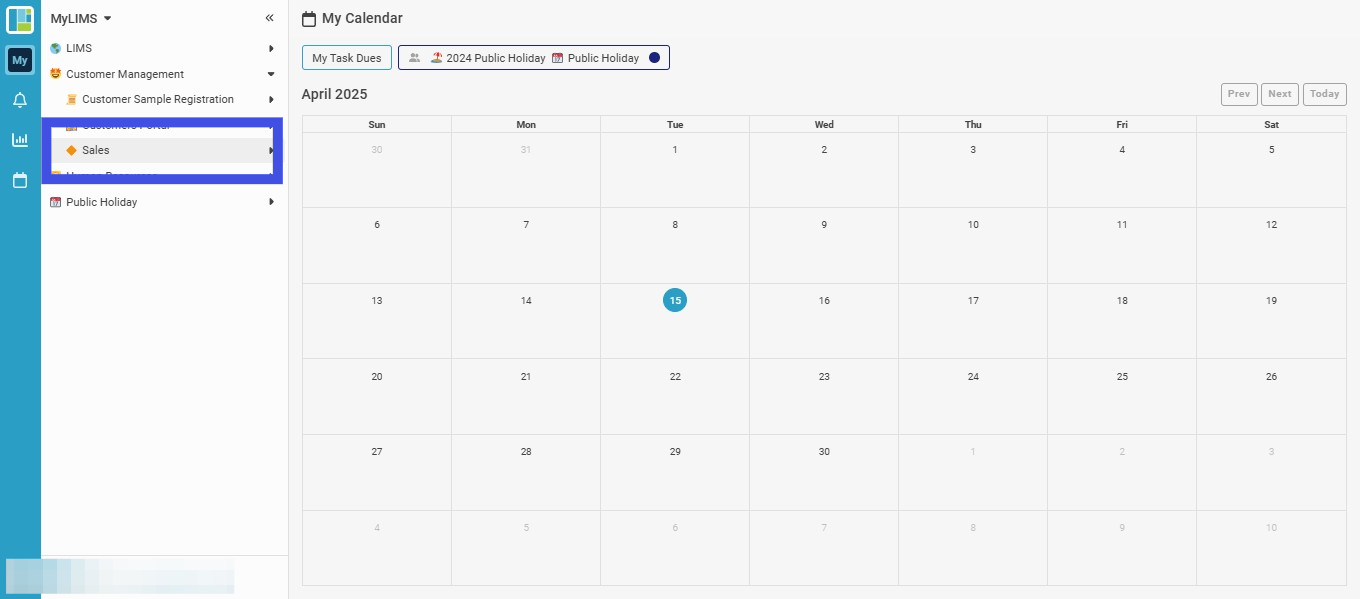Image resolution: width=1360 pixels, height=599 pixels.
Task: Open the MyLIMS dropdown menu
Action: (x=81, y=18)
